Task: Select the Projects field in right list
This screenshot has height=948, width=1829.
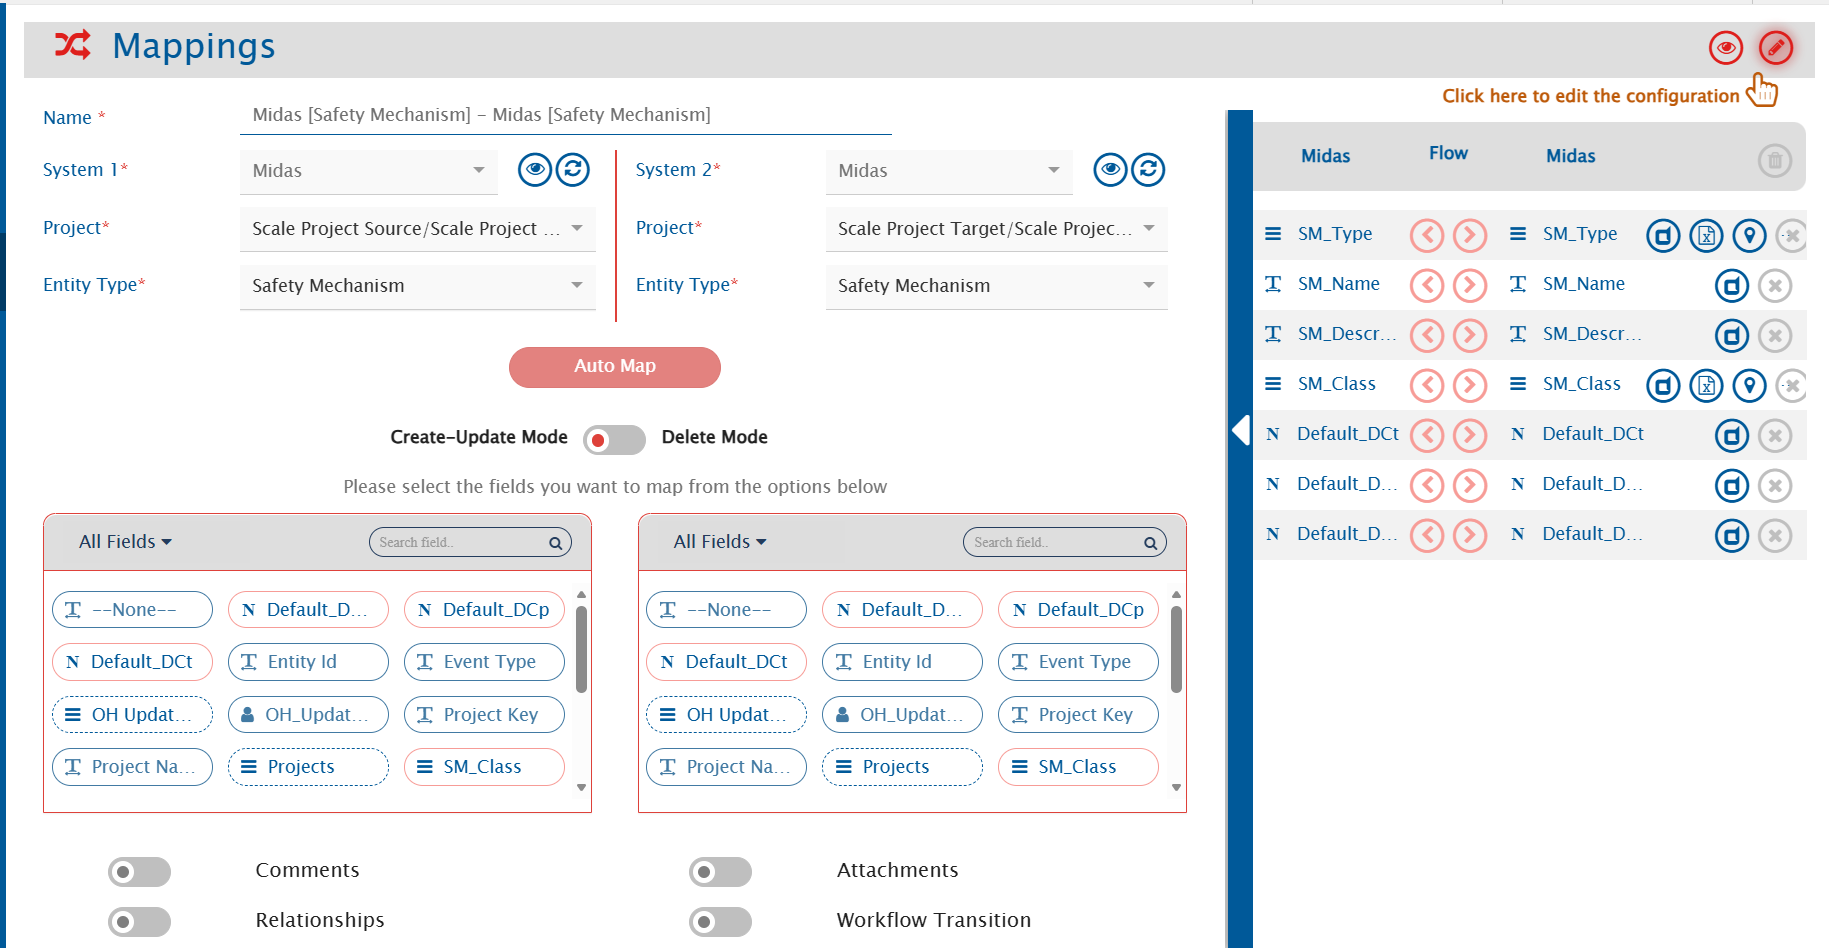Action: pos(902,767)
